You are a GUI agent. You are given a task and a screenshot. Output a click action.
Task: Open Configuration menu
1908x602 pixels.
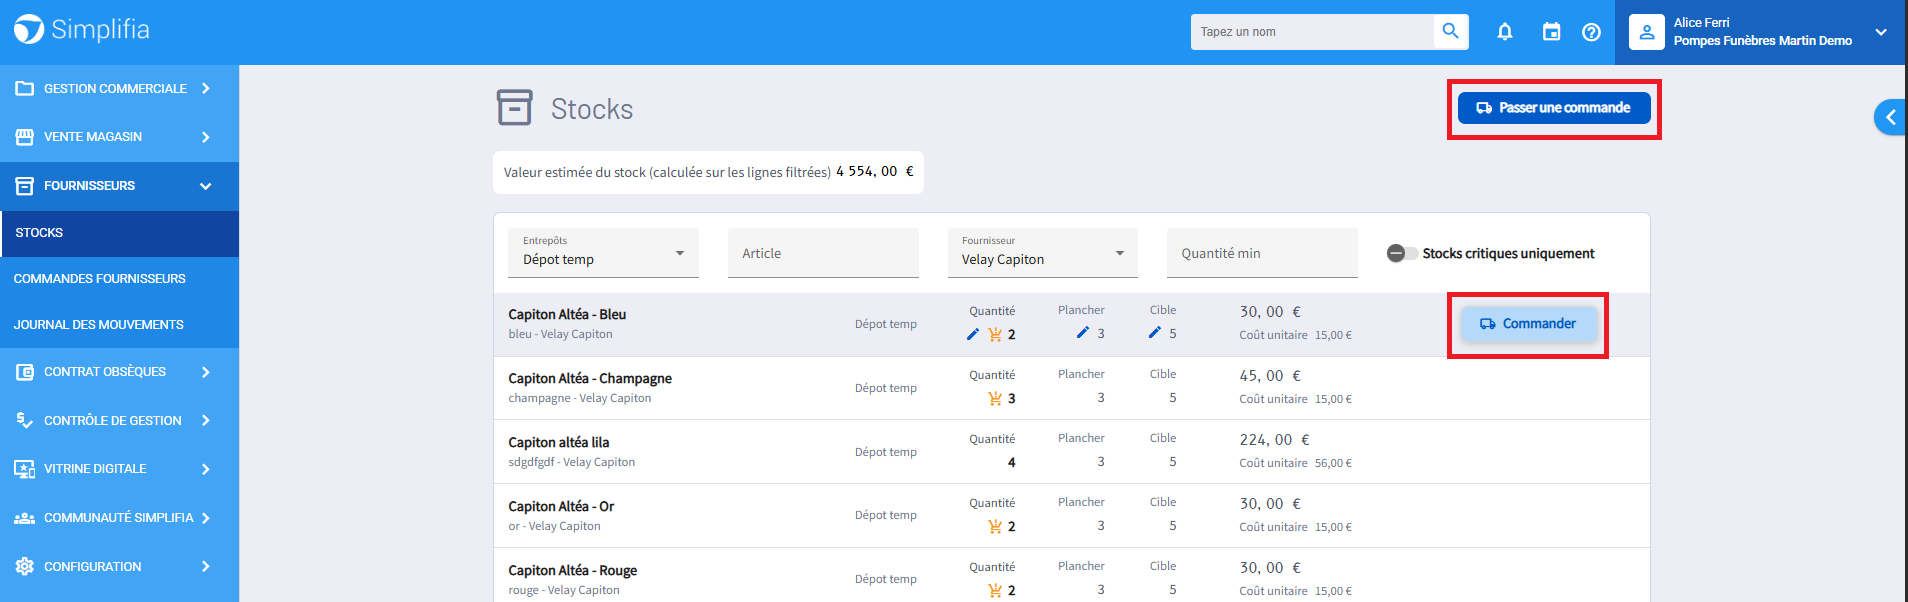[120, 566]
